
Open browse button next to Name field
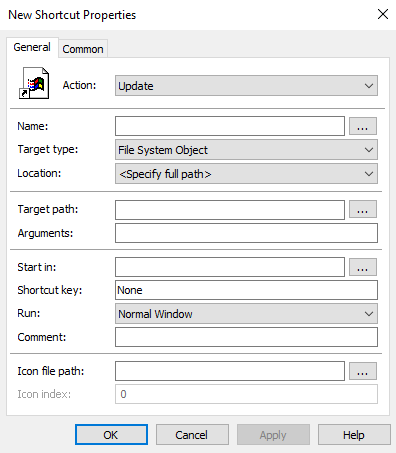(363, 126)
